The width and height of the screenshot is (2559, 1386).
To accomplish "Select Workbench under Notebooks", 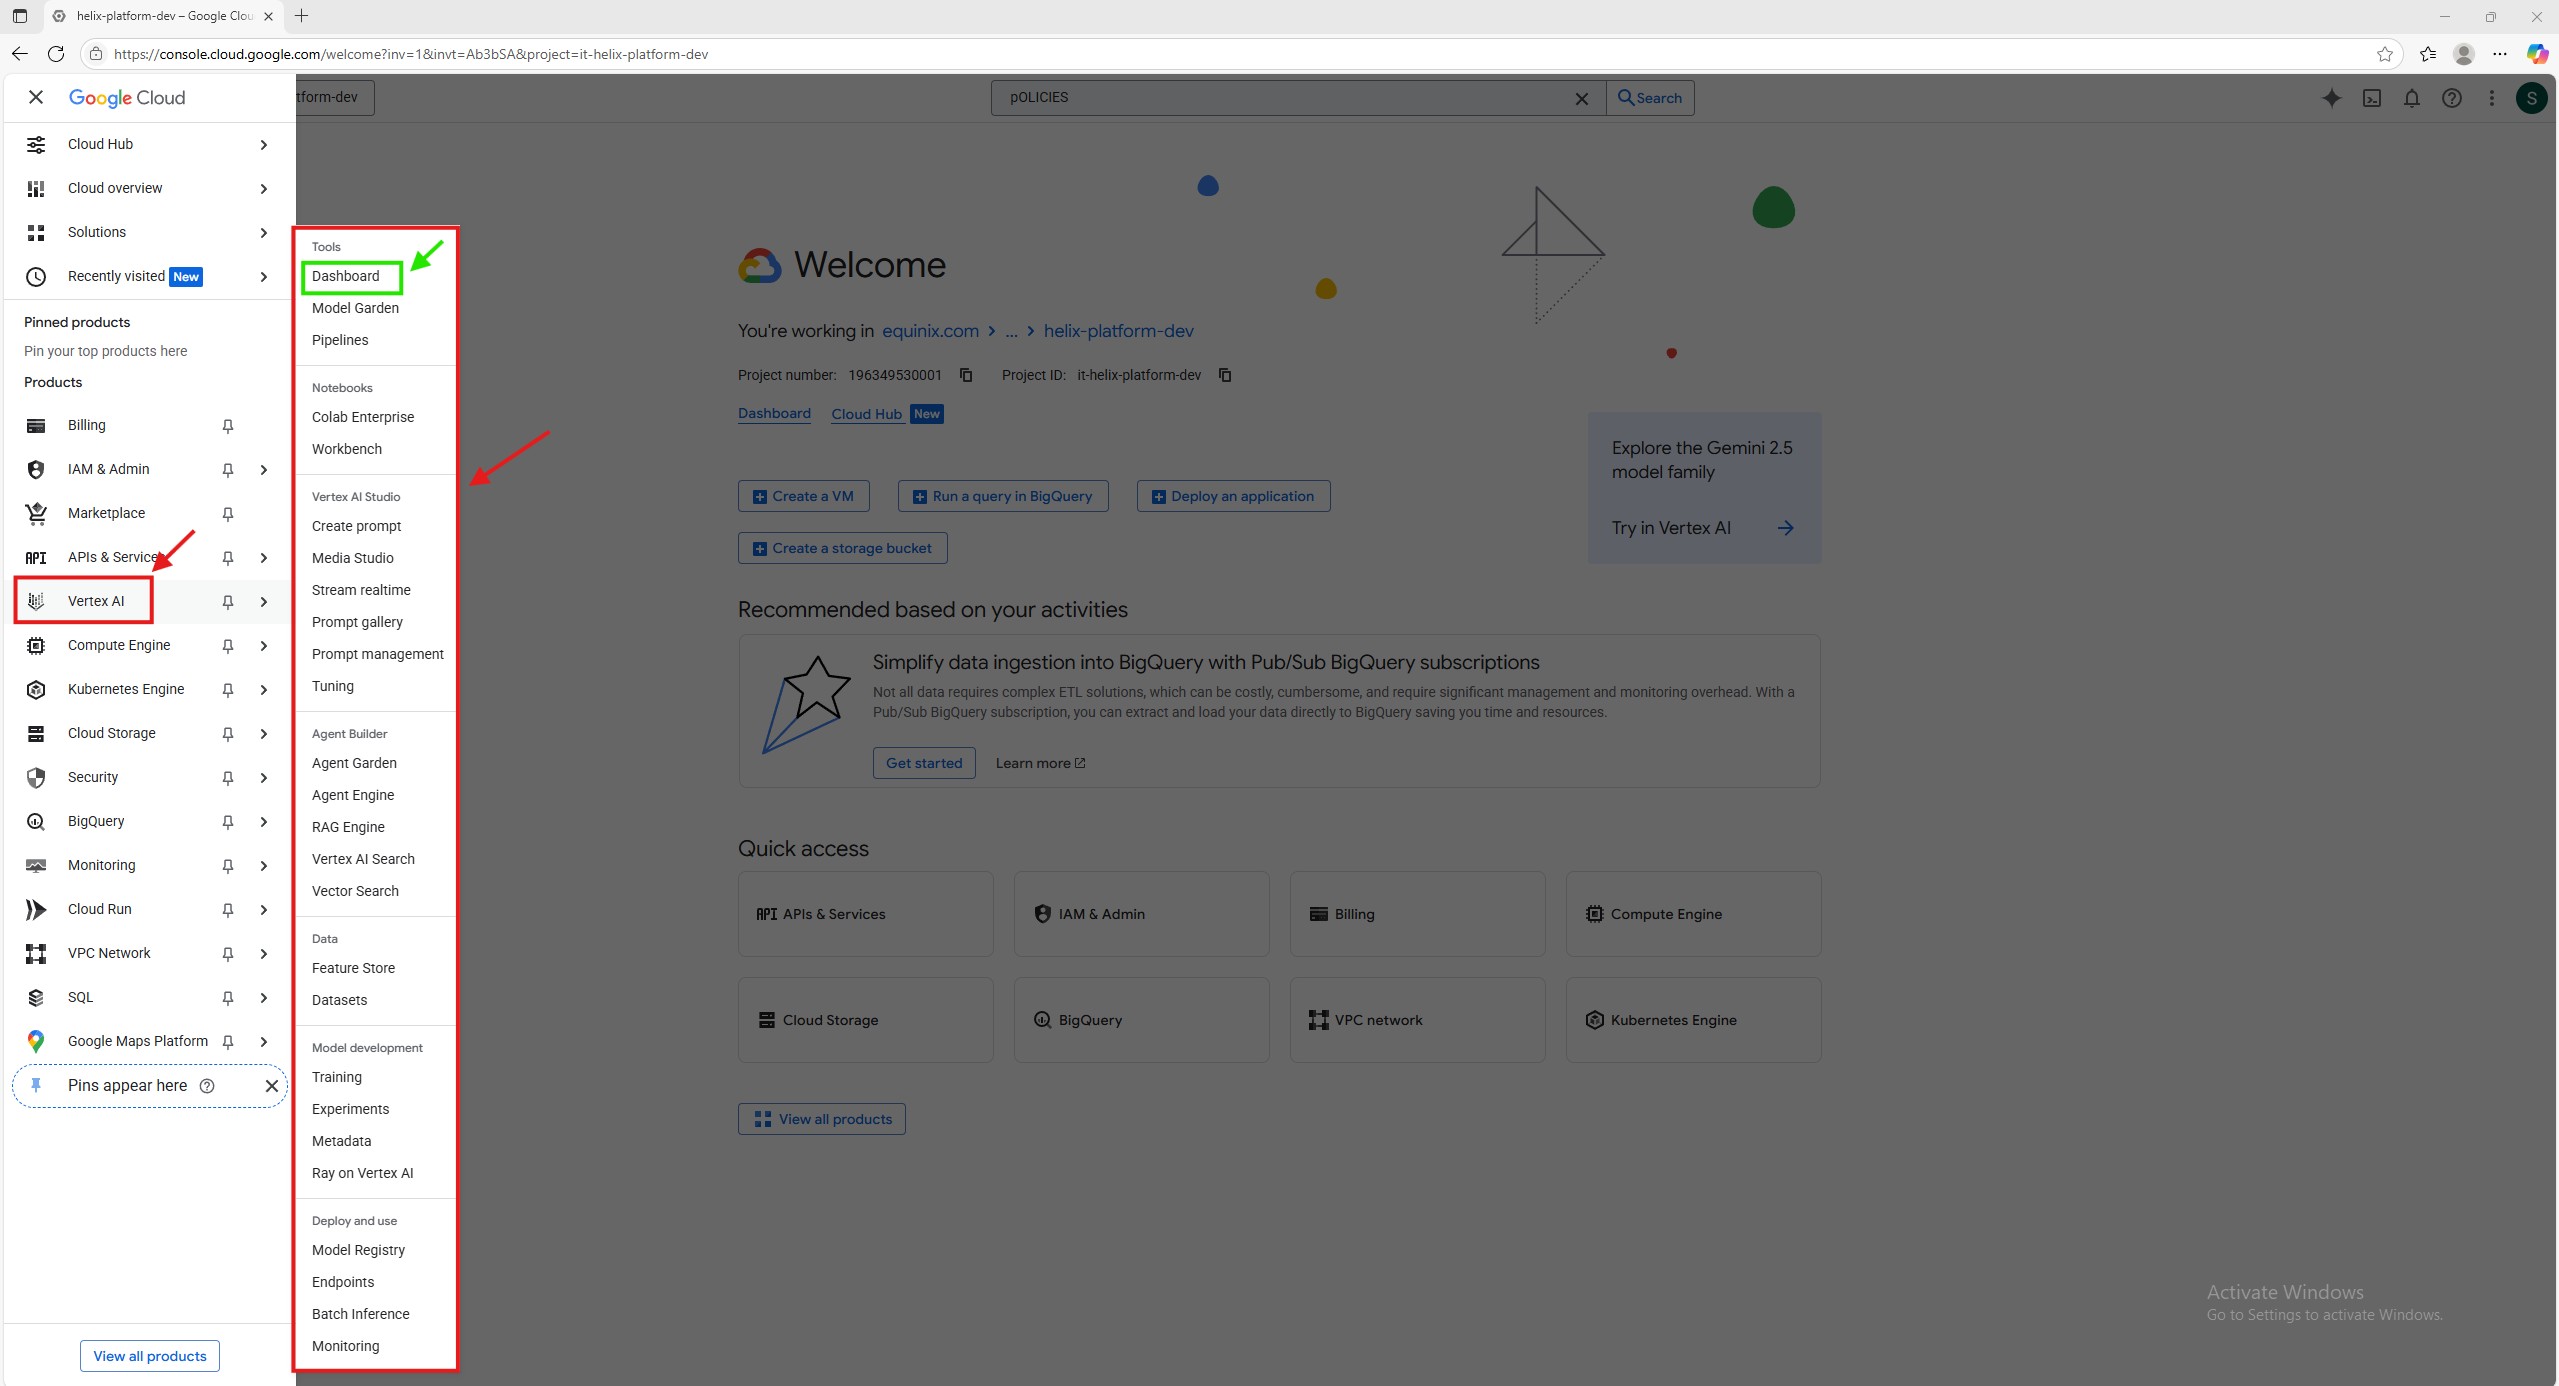I will click(346, 449).
